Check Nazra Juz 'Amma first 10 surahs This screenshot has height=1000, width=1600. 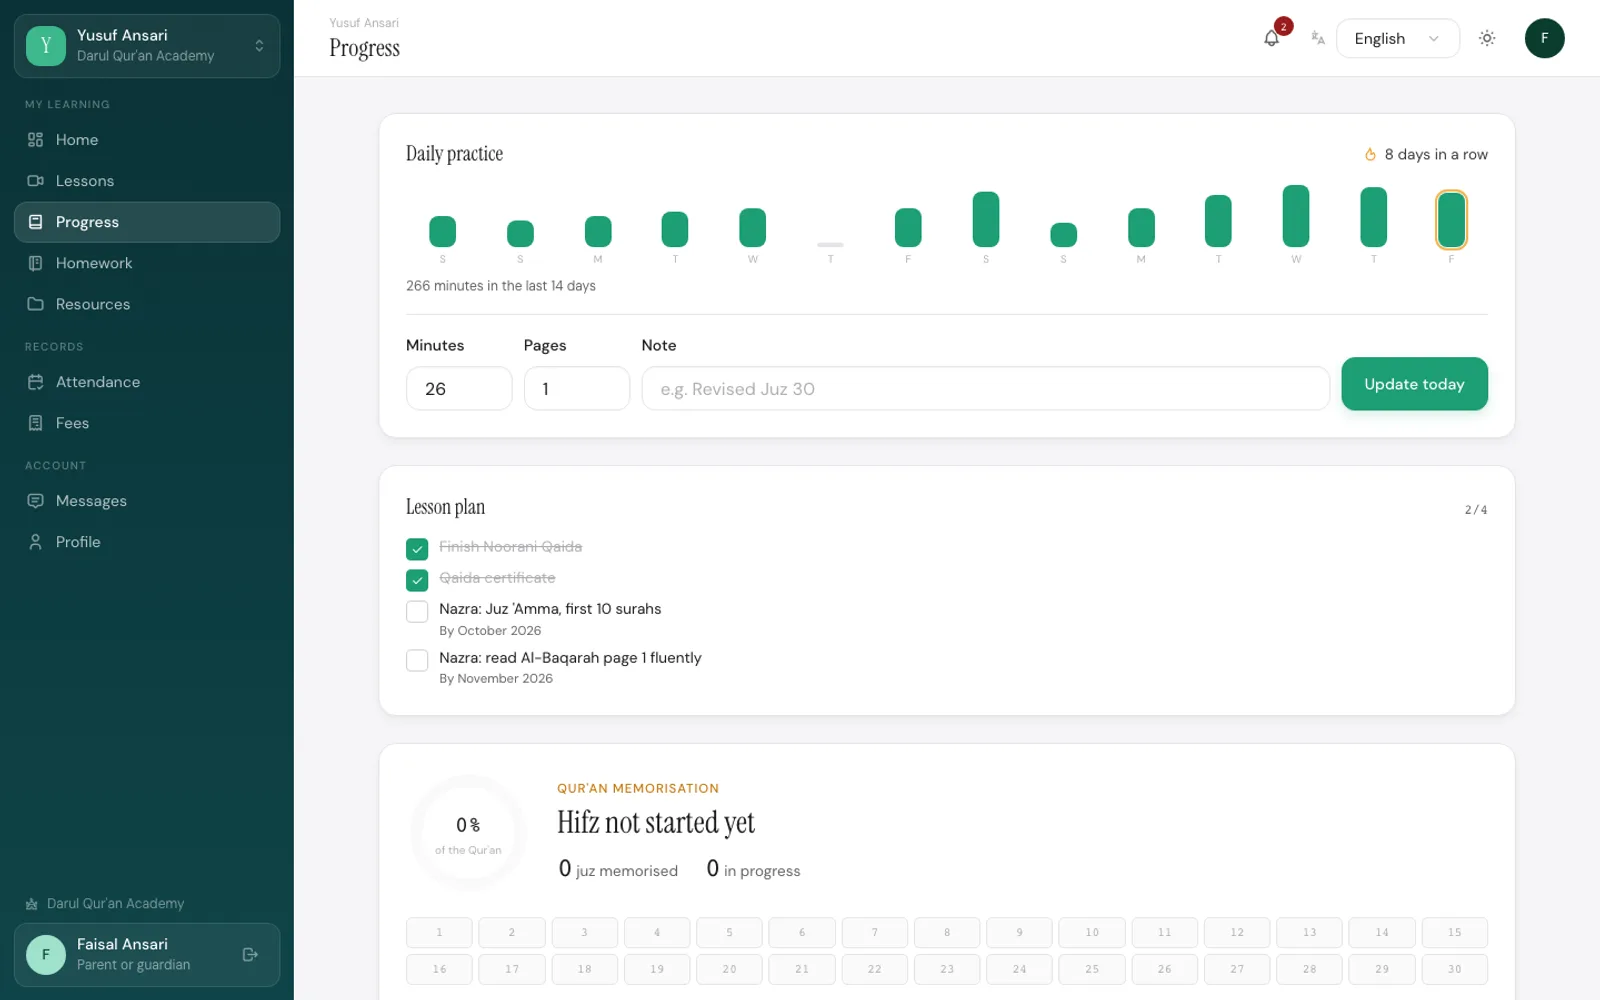coord(417,612)
